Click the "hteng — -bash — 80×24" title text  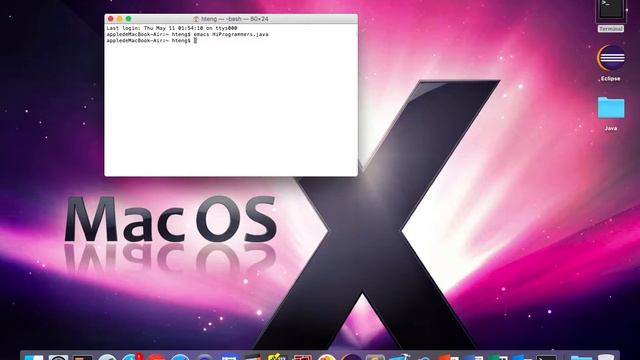coord(235,19)
